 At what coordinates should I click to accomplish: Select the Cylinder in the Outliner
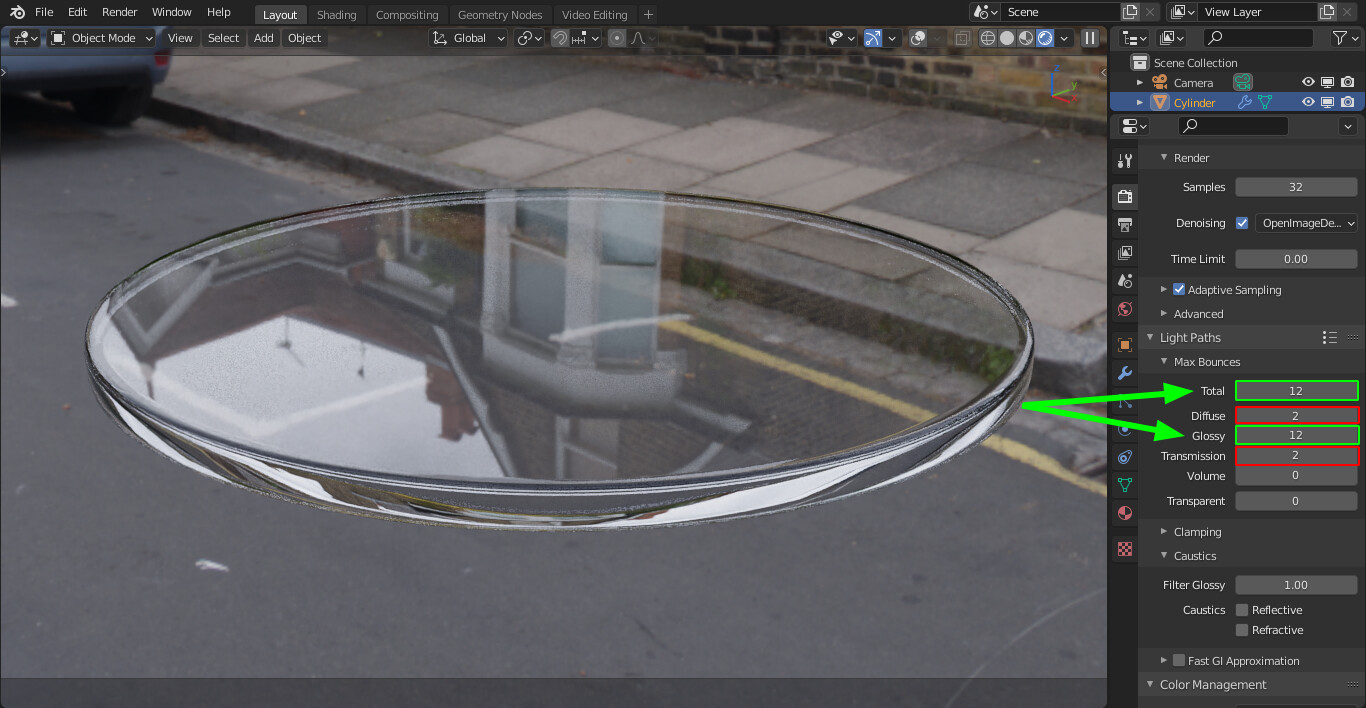[1197, 101]
